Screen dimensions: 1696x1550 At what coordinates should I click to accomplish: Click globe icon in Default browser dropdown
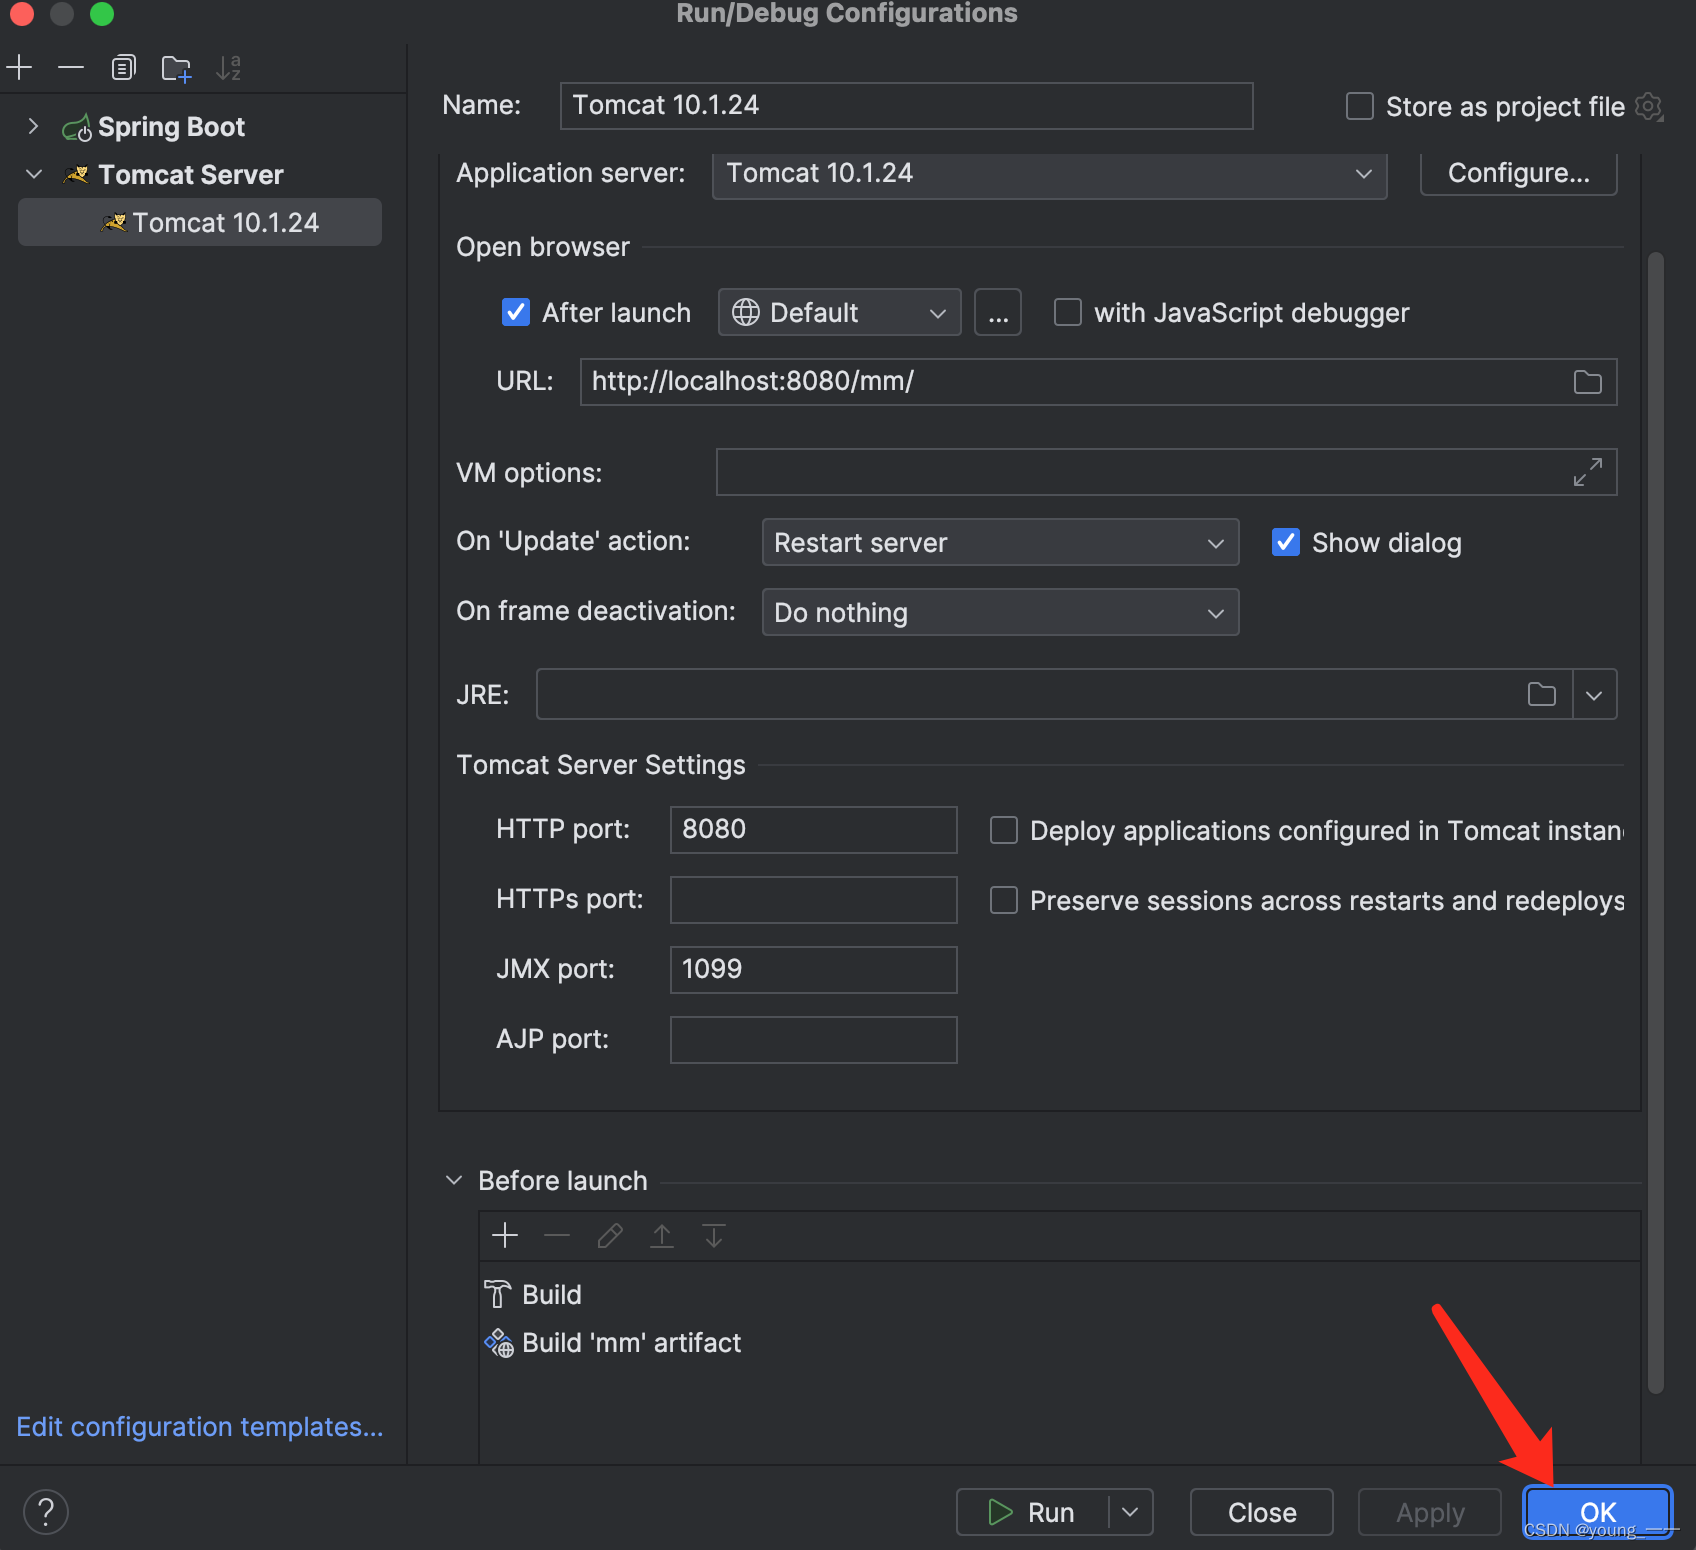pyautogui.click(x=746, y=313)
